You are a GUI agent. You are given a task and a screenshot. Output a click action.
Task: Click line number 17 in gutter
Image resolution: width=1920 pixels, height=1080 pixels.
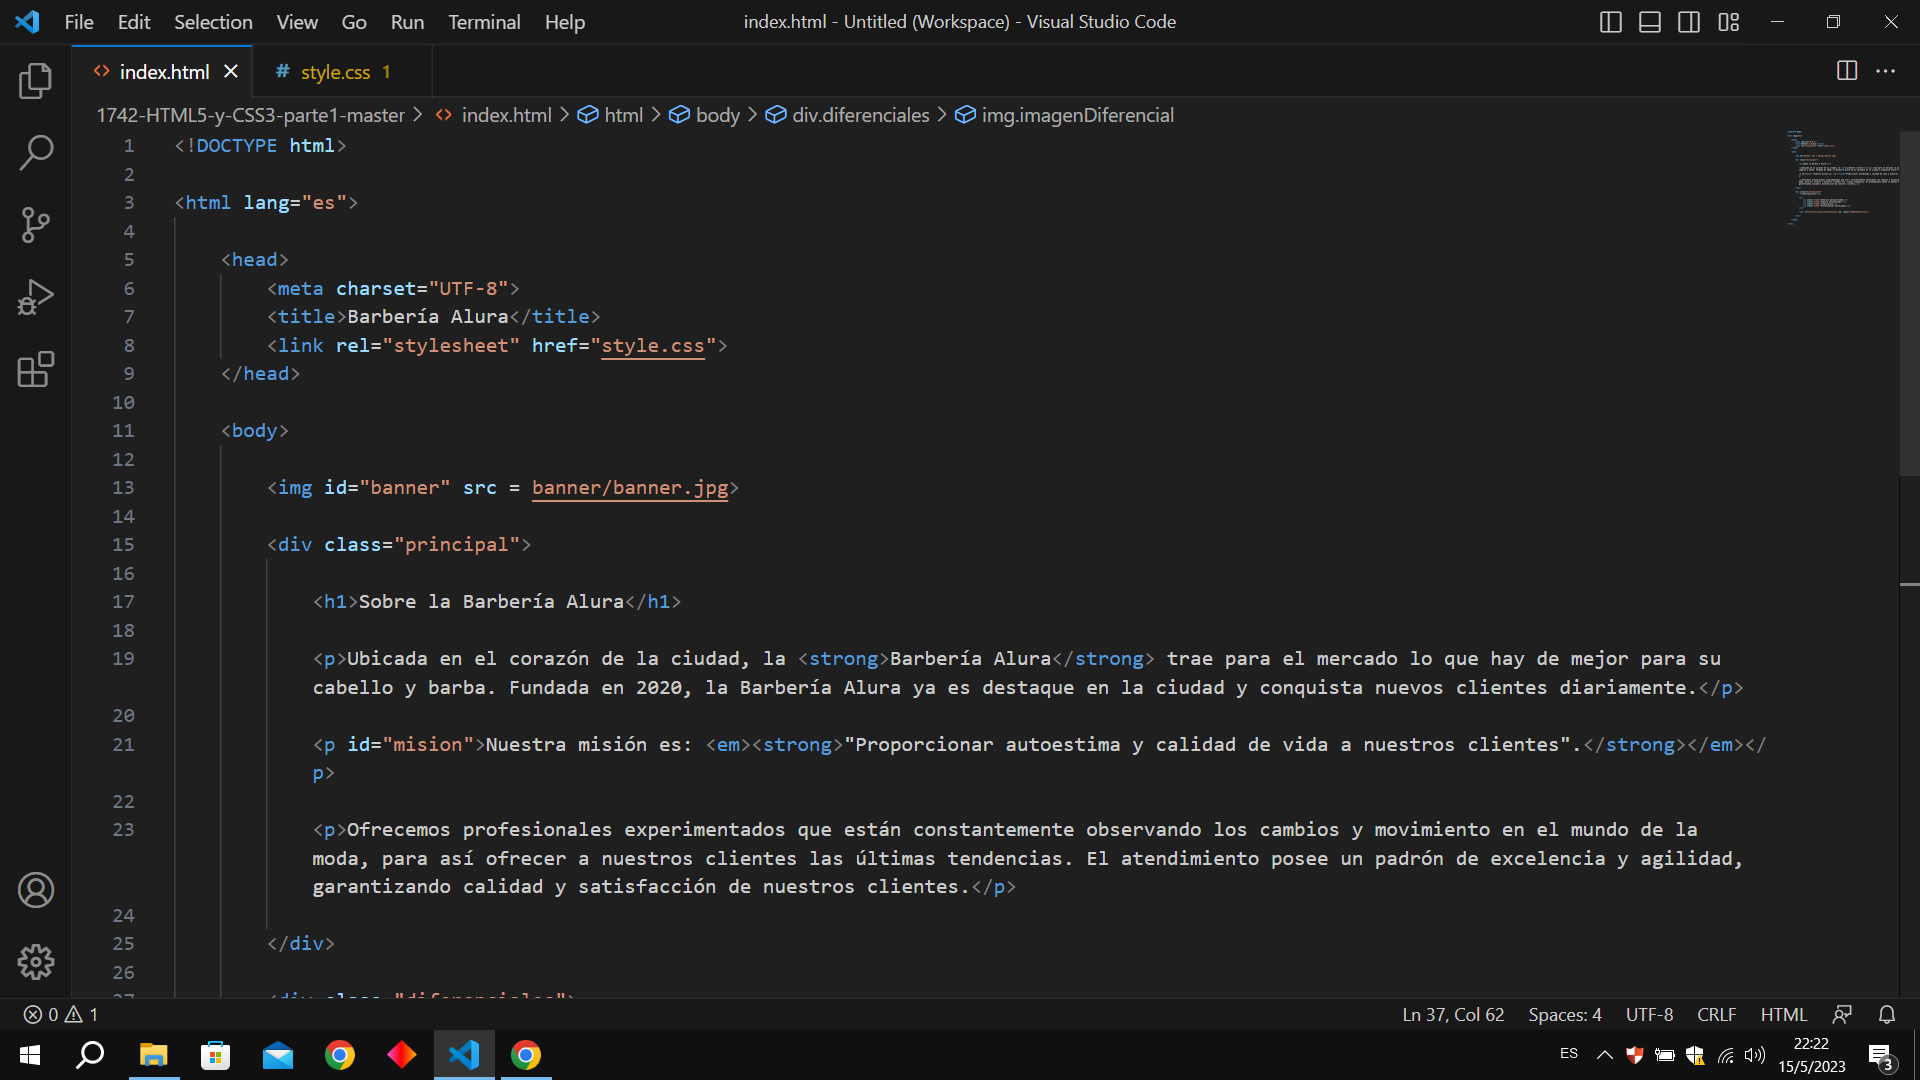pos(123,601)
